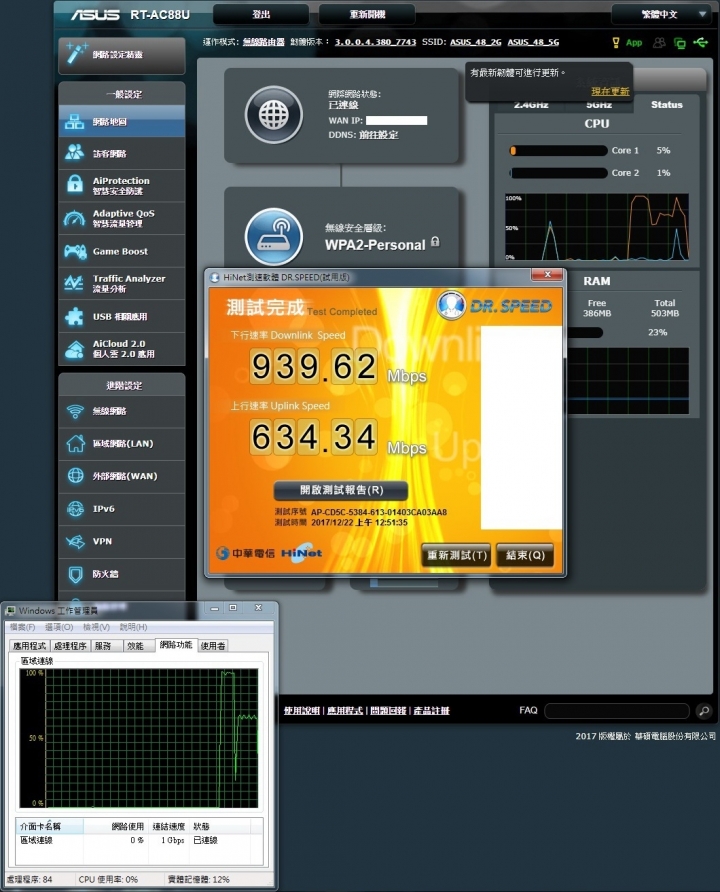This screenshot has height=892, width=720.
Task: Click the product registration link in footer
Action: point(431,711)
